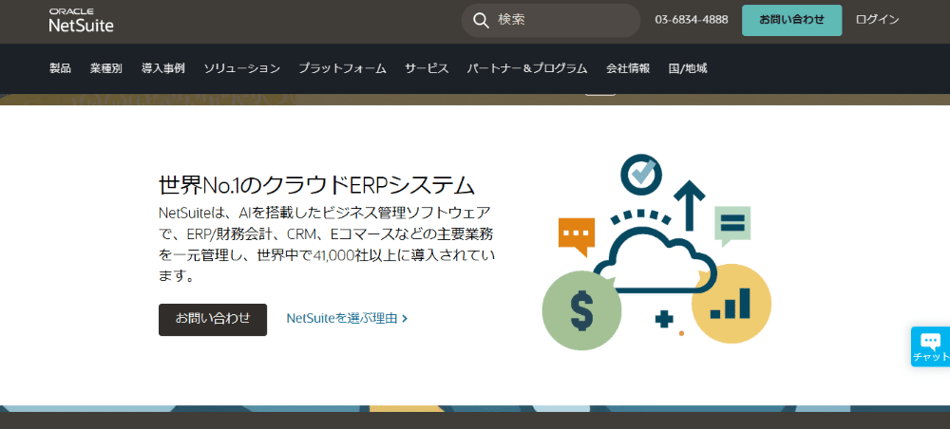Focus the 検索 search field
Image resolution: width=950 pixels, height=429 pixels.
pos(551,21)
